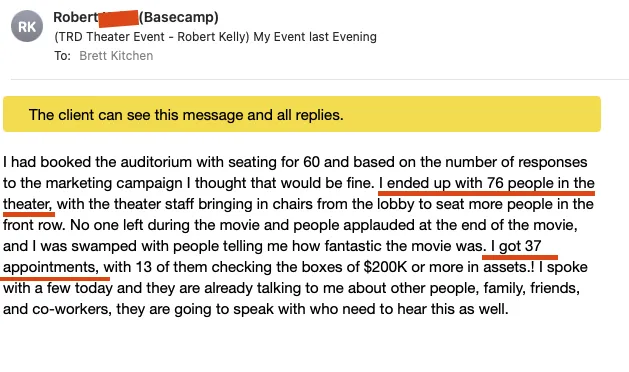Click the red redaction block over sender name
Viewport: 629px width, 372px height.
[118, 19]
